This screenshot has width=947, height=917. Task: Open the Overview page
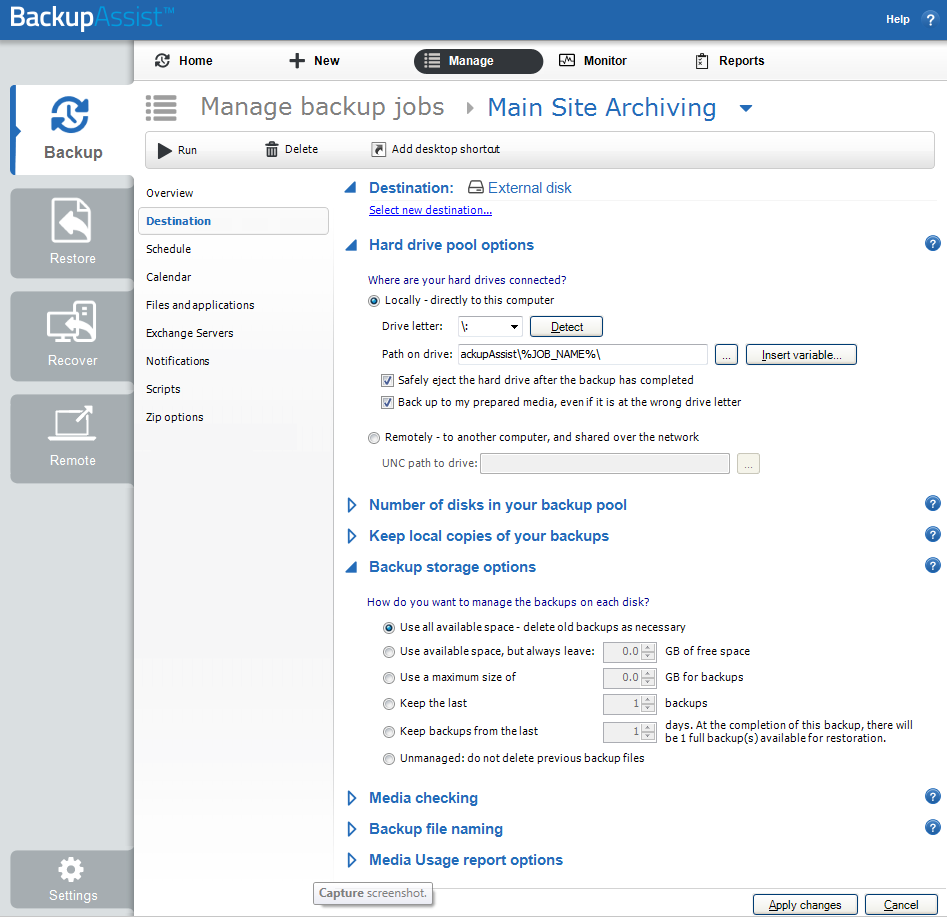170,193
